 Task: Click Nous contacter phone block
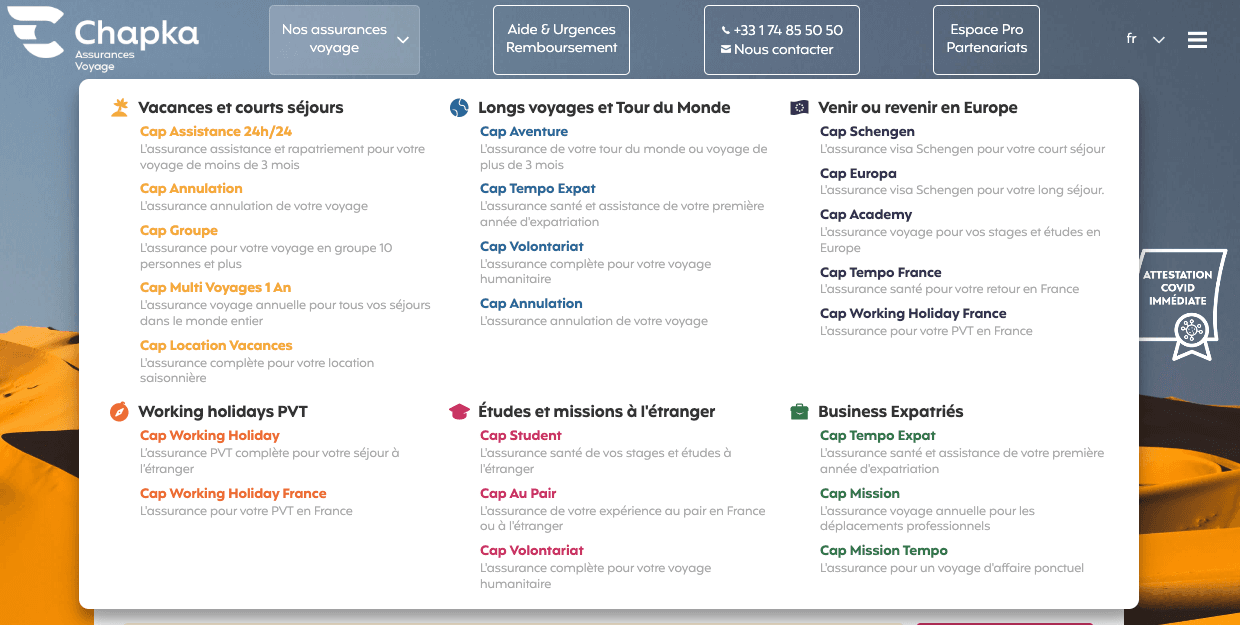pos(781,39)
